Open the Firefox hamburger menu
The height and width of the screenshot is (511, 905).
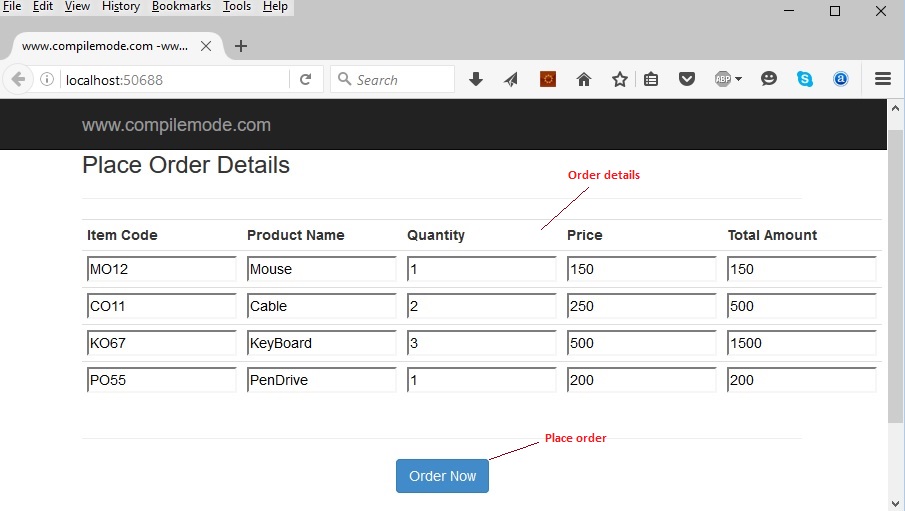882,79
